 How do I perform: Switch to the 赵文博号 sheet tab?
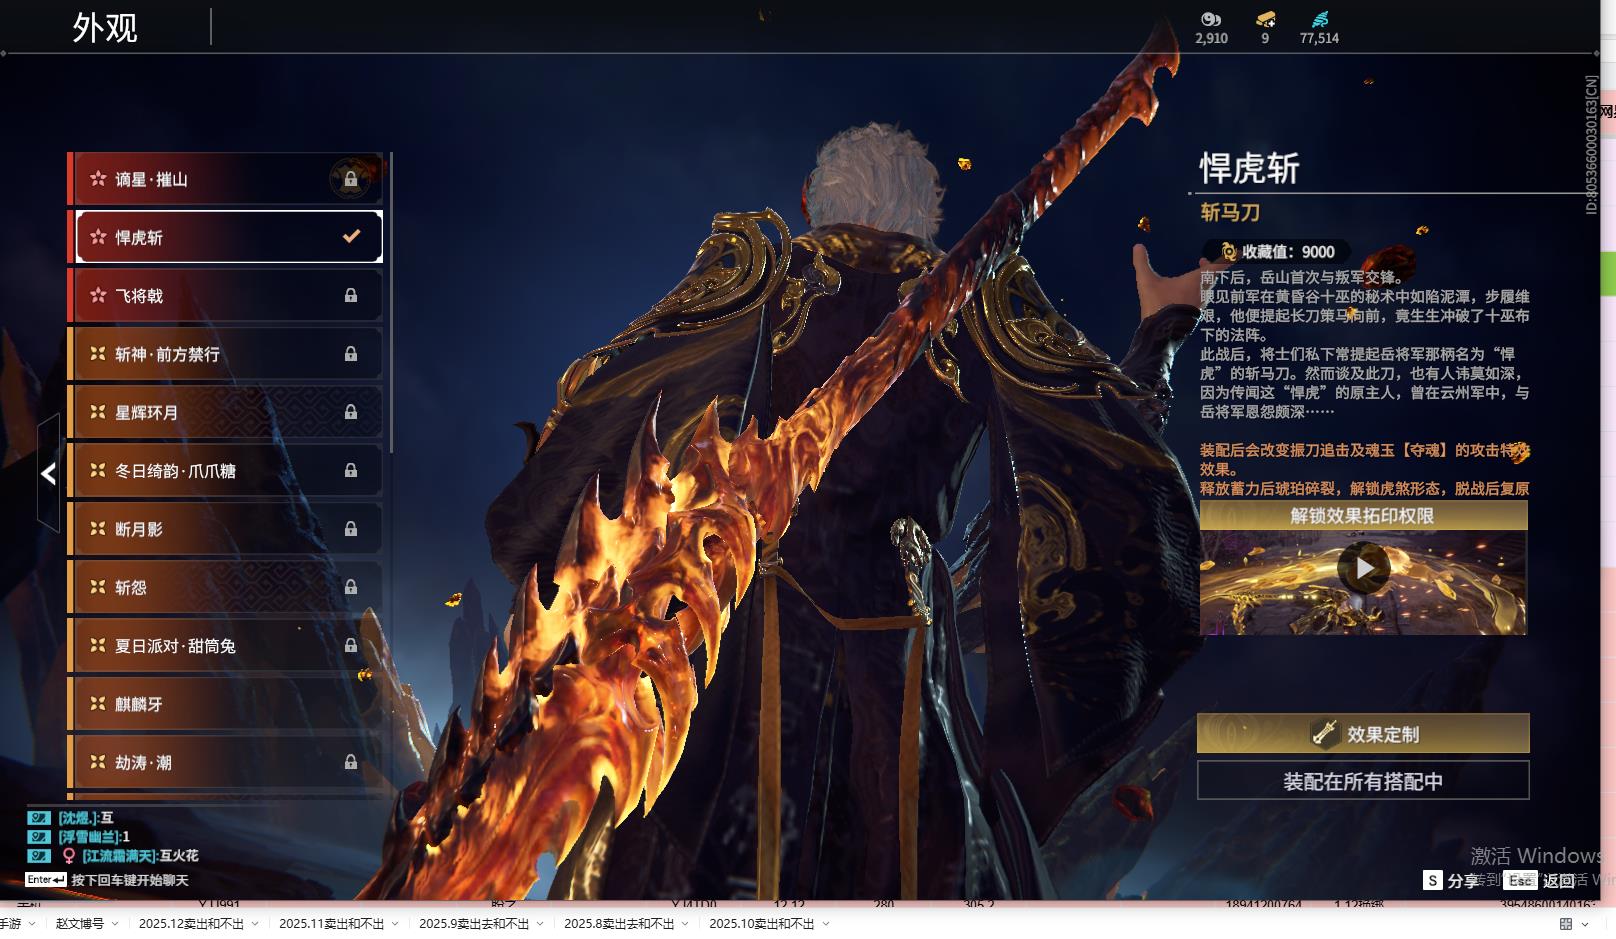(80, 924)
